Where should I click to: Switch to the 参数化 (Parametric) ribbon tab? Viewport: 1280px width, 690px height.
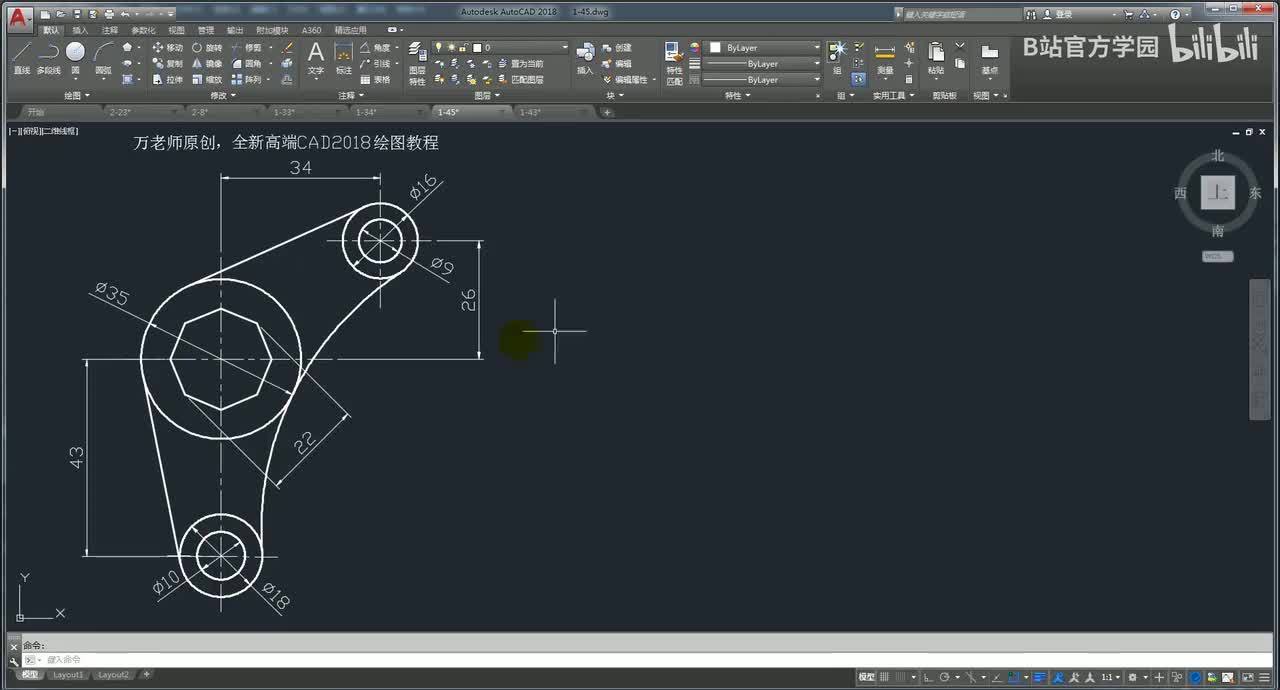click(x=143, y=30)
